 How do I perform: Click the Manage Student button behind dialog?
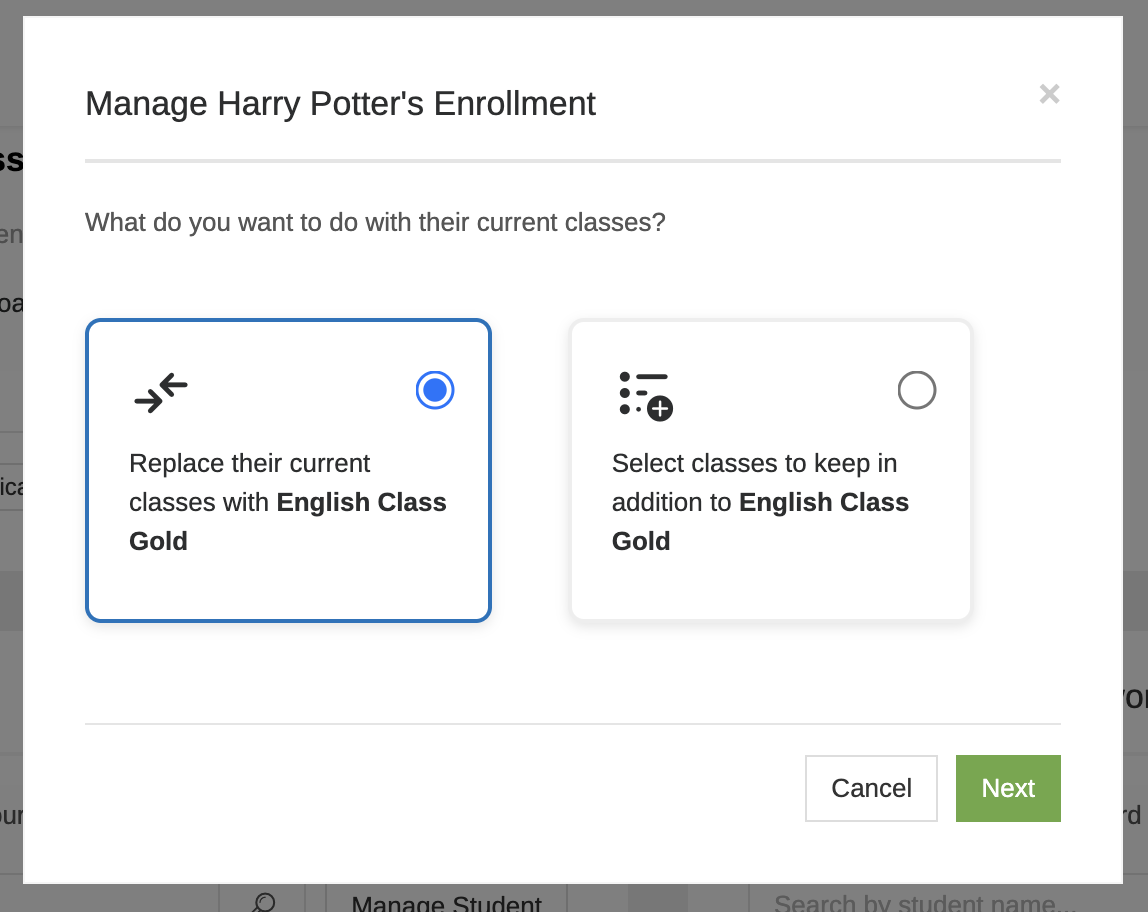pos(447,900)
